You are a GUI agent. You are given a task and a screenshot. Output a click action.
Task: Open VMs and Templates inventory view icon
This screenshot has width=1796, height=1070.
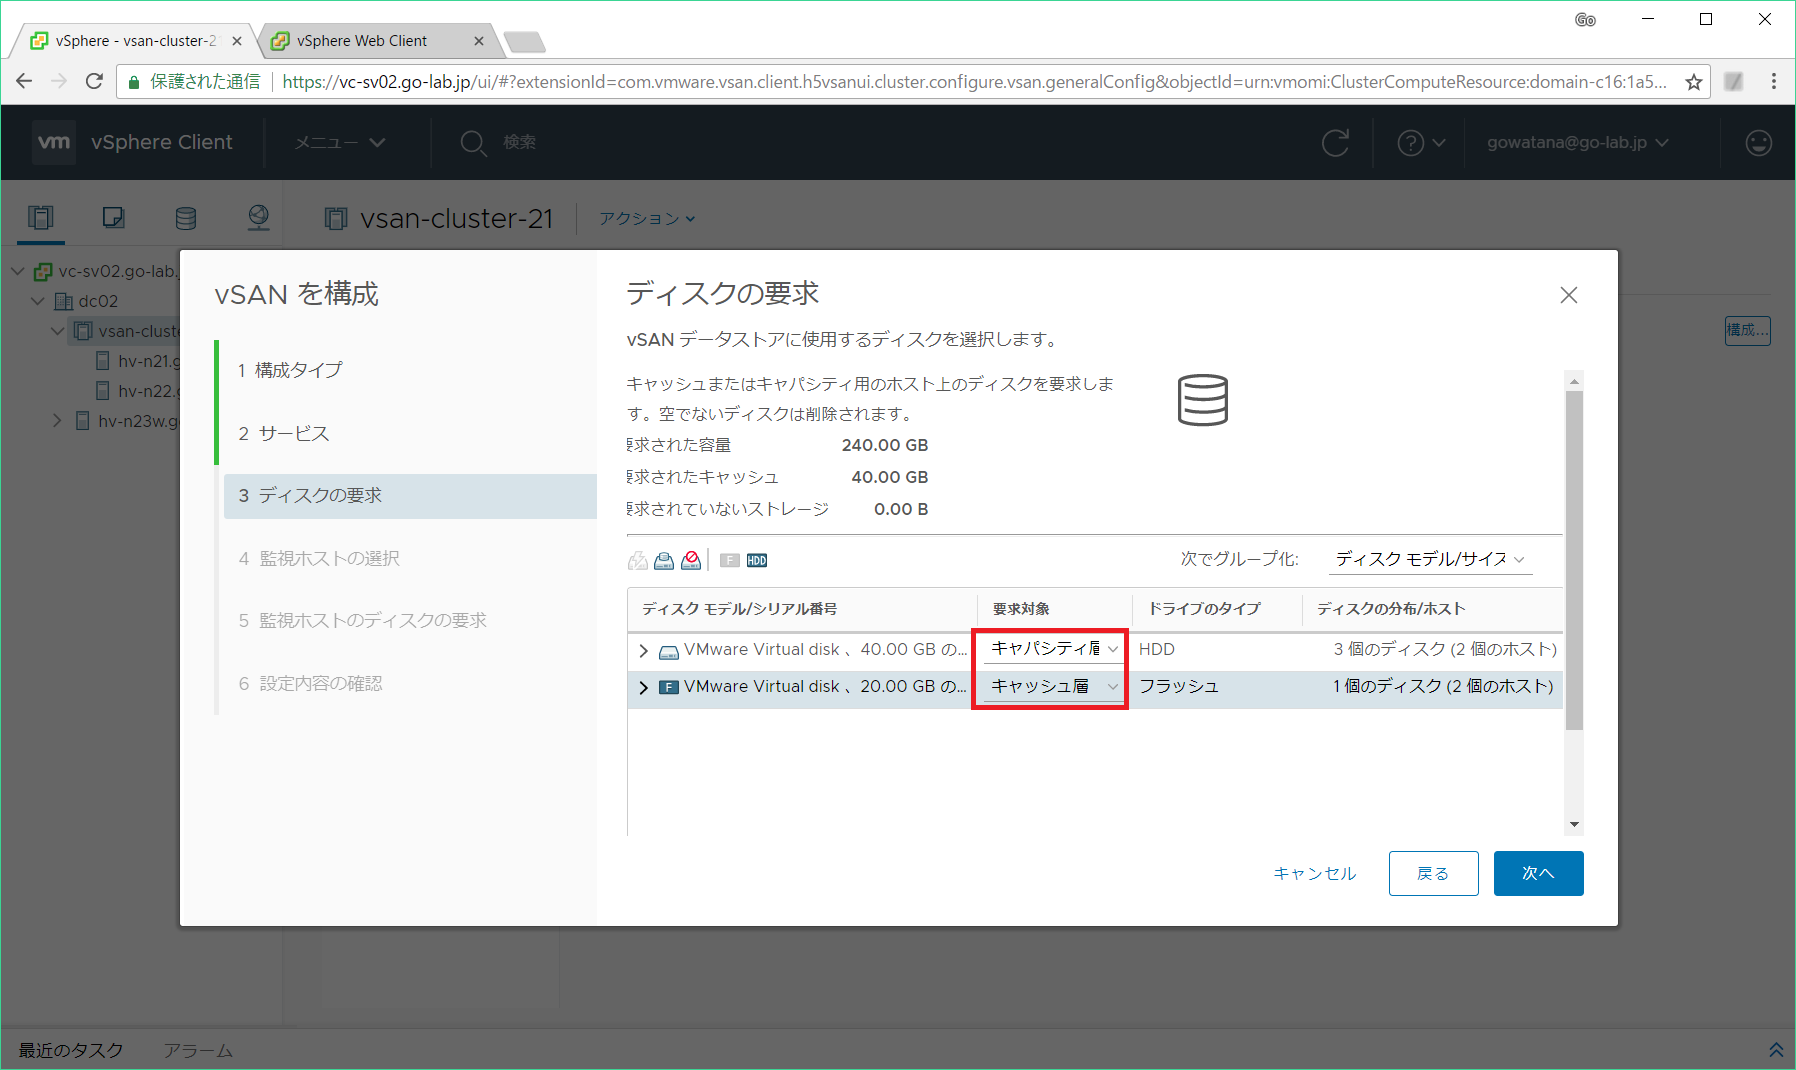click(x=114, y=218)
